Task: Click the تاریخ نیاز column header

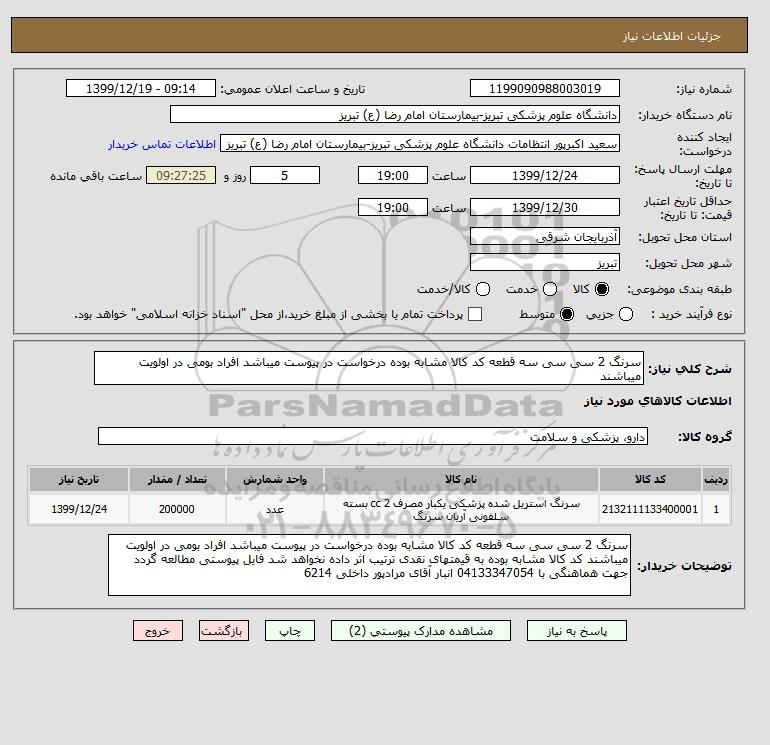Action: (x=79, y=479)
